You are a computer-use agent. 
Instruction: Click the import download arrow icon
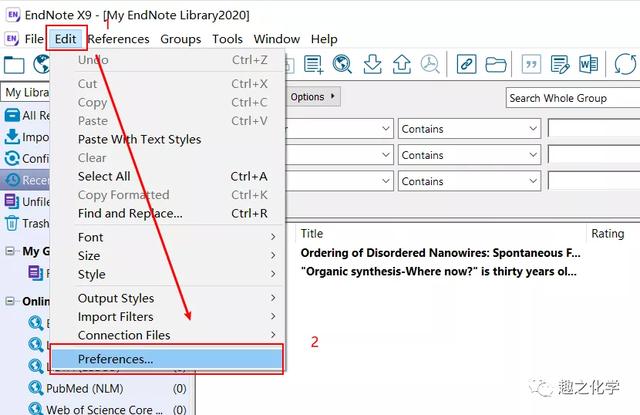point(372,64)
